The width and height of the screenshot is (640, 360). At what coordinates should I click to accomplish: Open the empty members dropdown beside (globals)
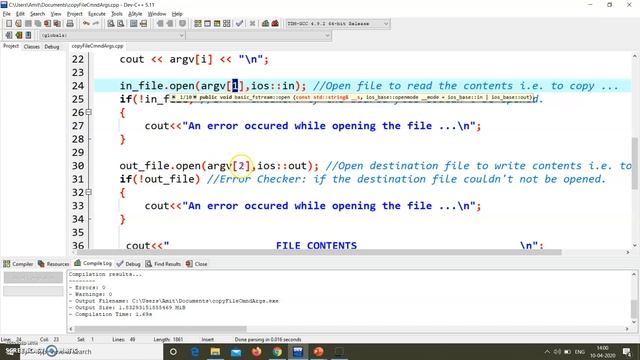point(258,36)
